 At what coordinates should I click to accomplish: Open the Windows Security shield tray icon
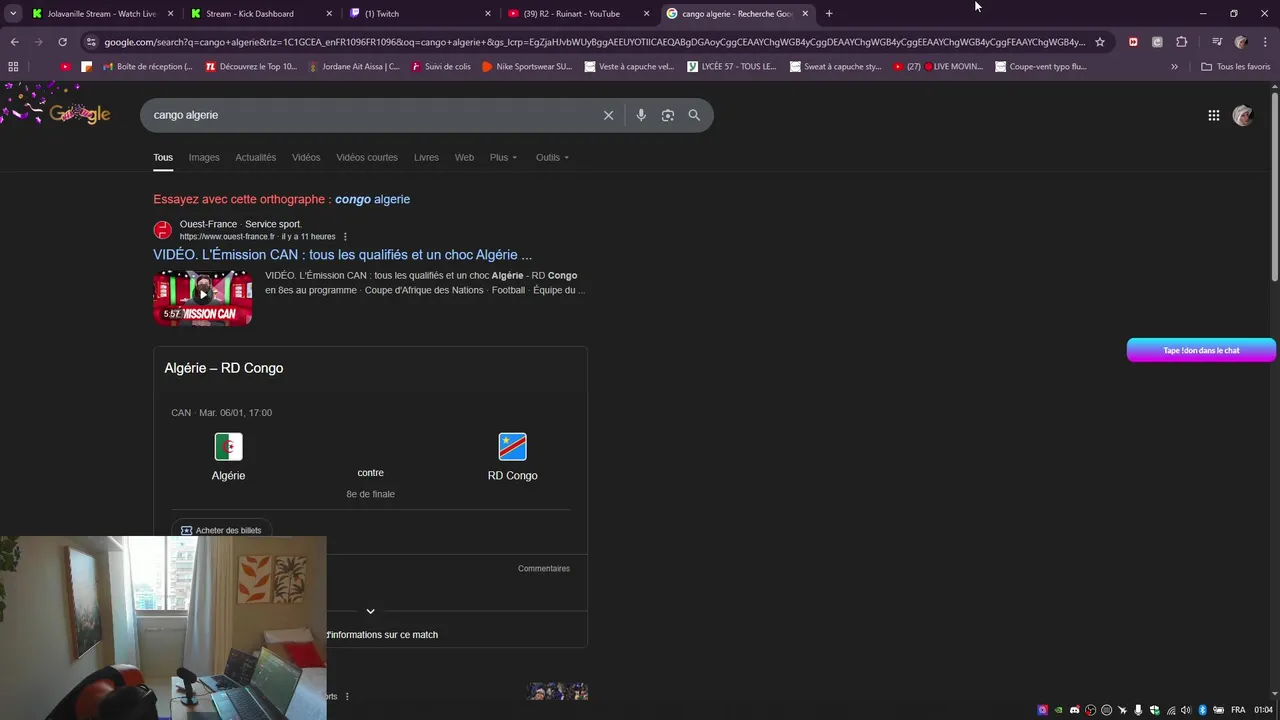(x=1154, y=710)
